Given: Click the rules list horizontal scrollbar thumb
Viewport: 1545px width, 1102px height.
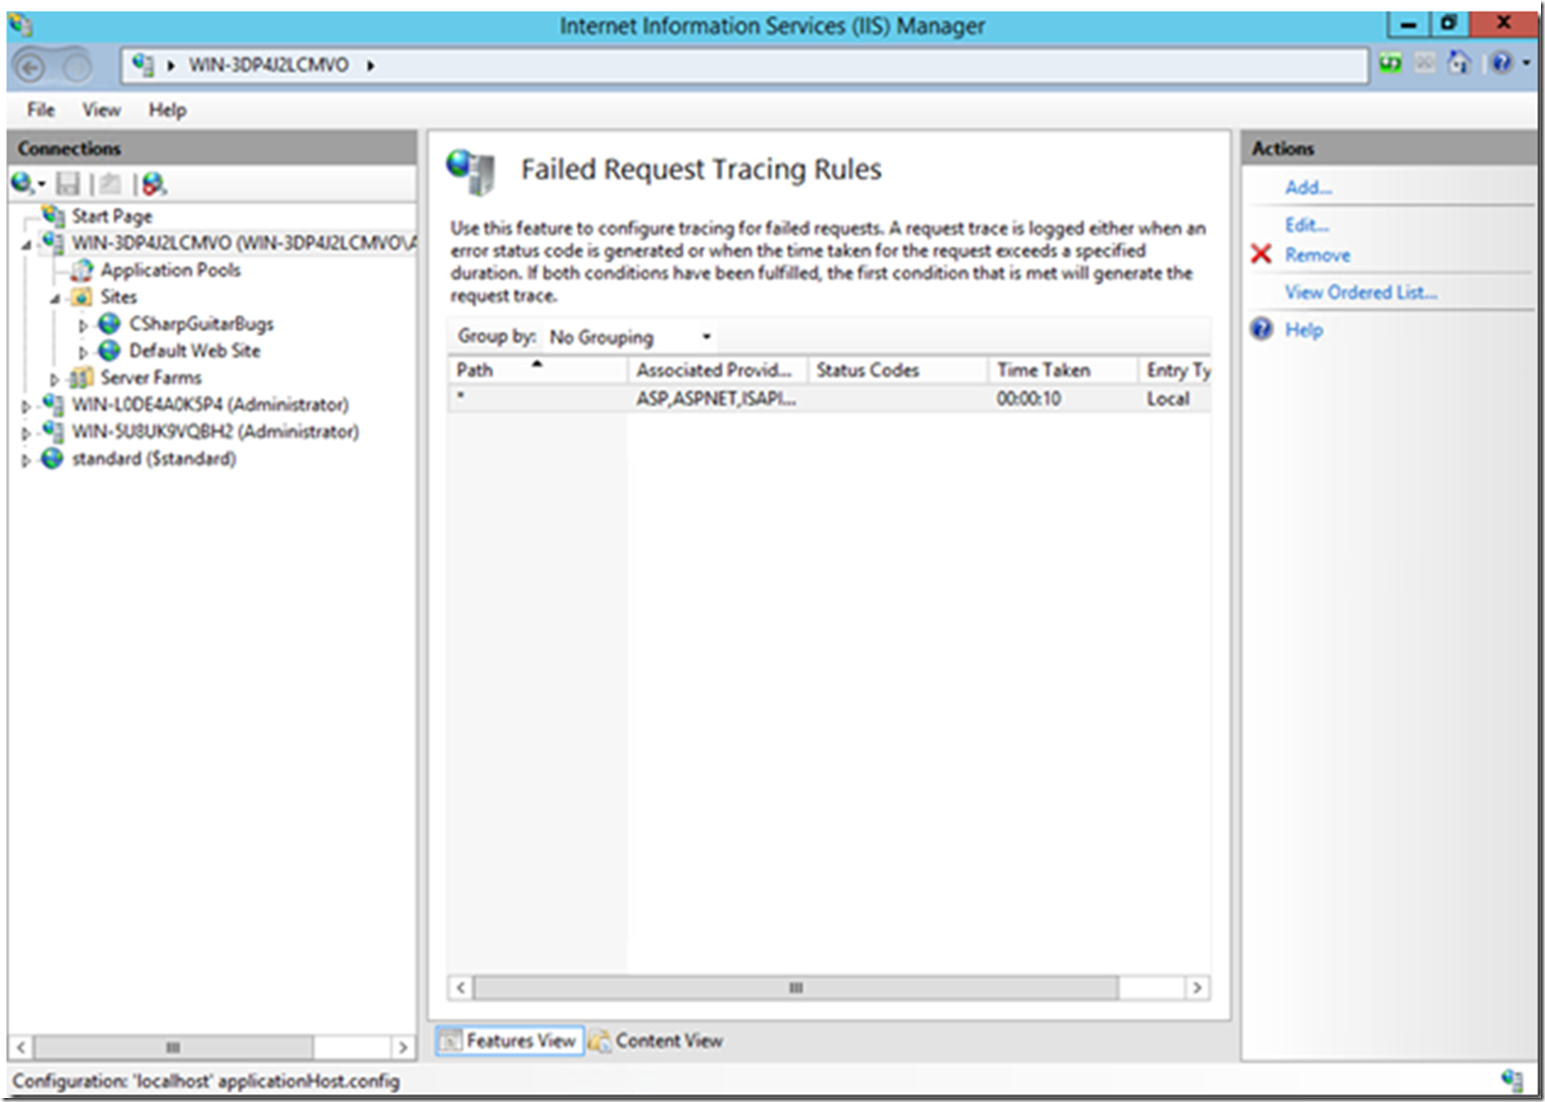Looking at the screenshot, I should click(796, 988).
